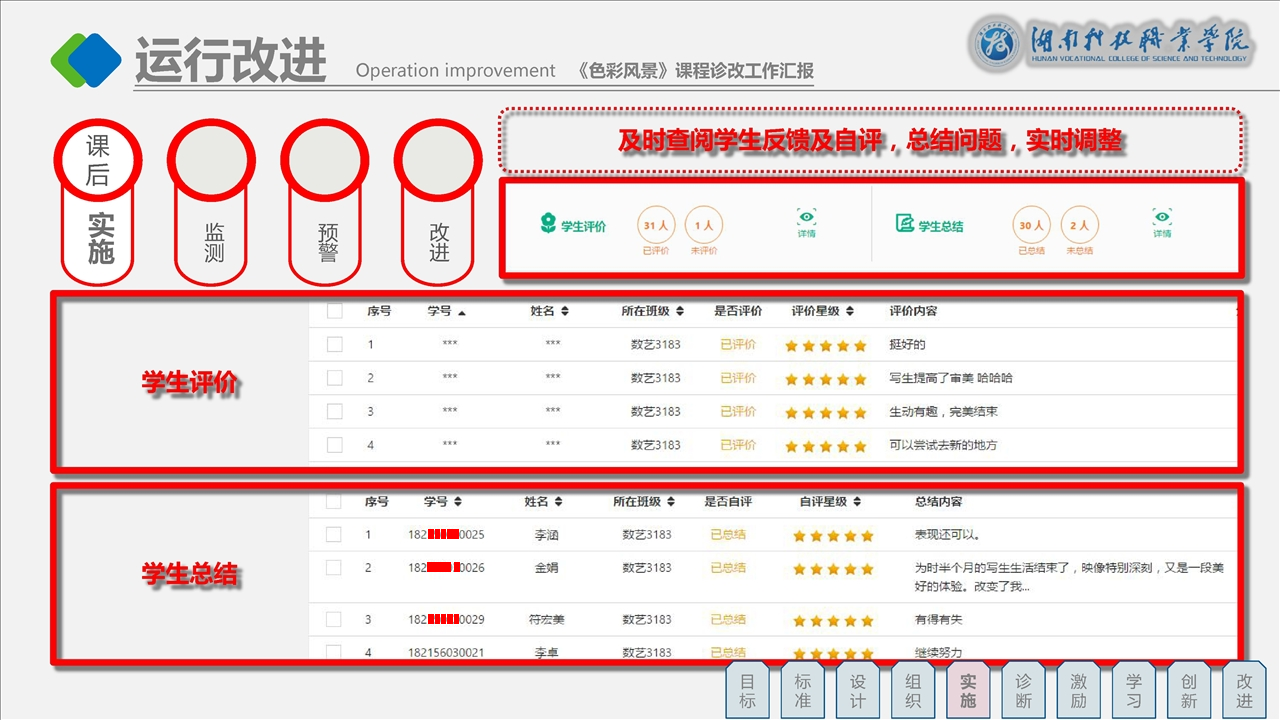Click the green 学生评价 flower icon
This screenshot has width=1280, height=720.
coord(547,225)
